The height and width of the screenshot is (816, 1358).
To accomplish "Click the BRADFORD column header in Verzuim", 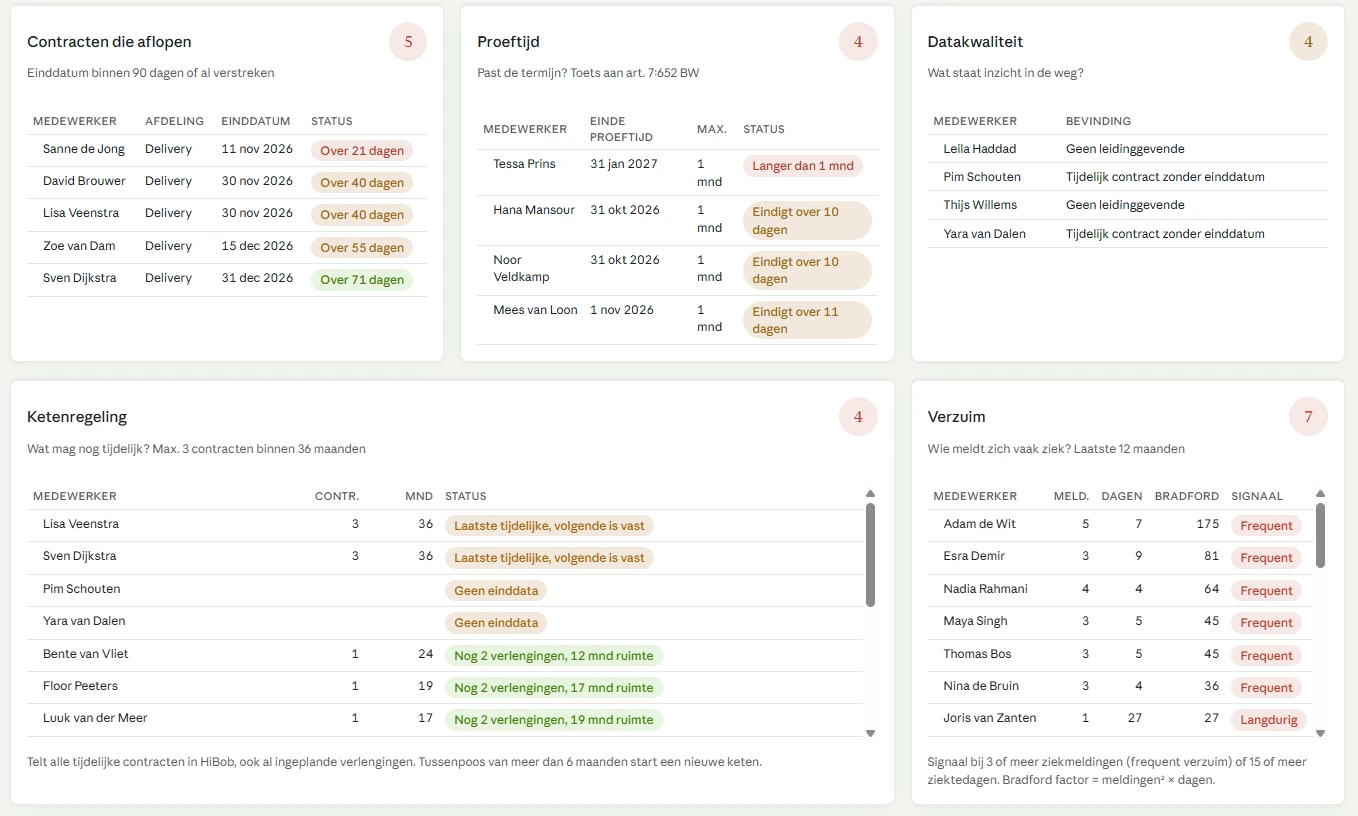I will tap(1187, 496).
